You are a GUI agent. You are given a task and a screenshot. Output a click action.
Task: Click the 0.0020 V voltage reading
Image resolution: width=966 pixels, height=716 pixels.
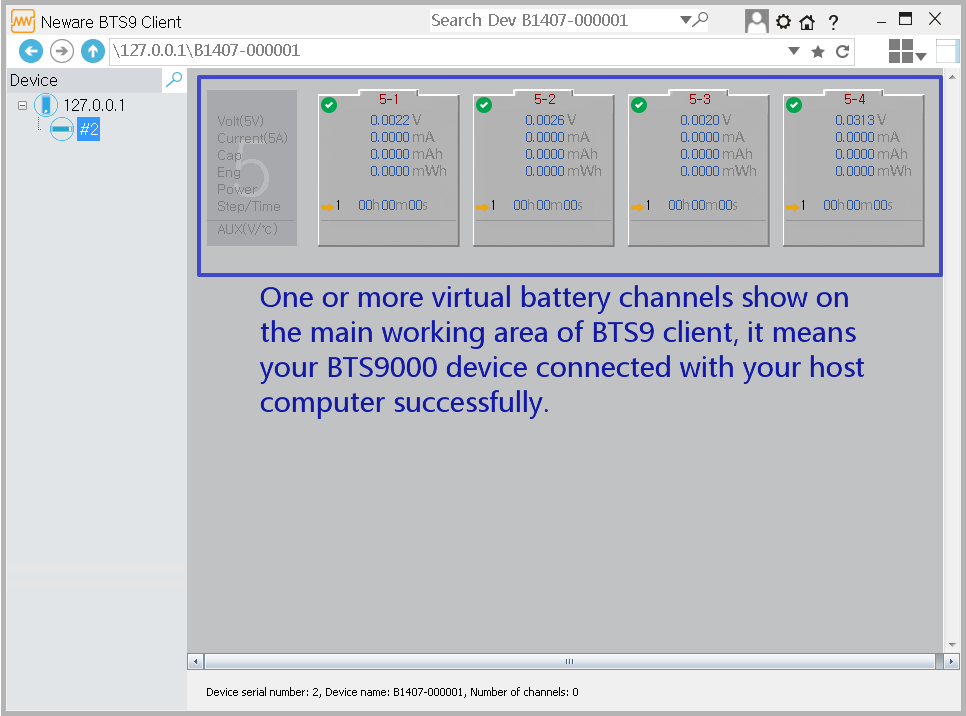point(706,120)
